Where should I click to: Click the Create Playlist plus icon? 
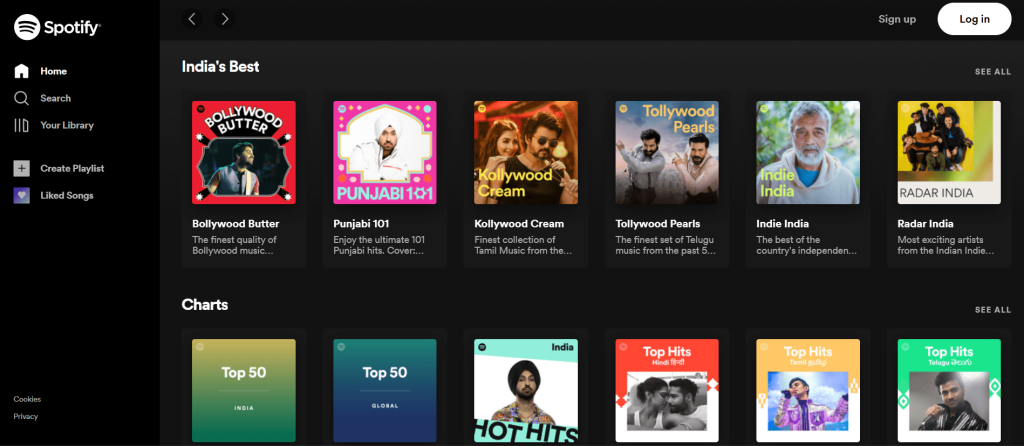(22, 168)
